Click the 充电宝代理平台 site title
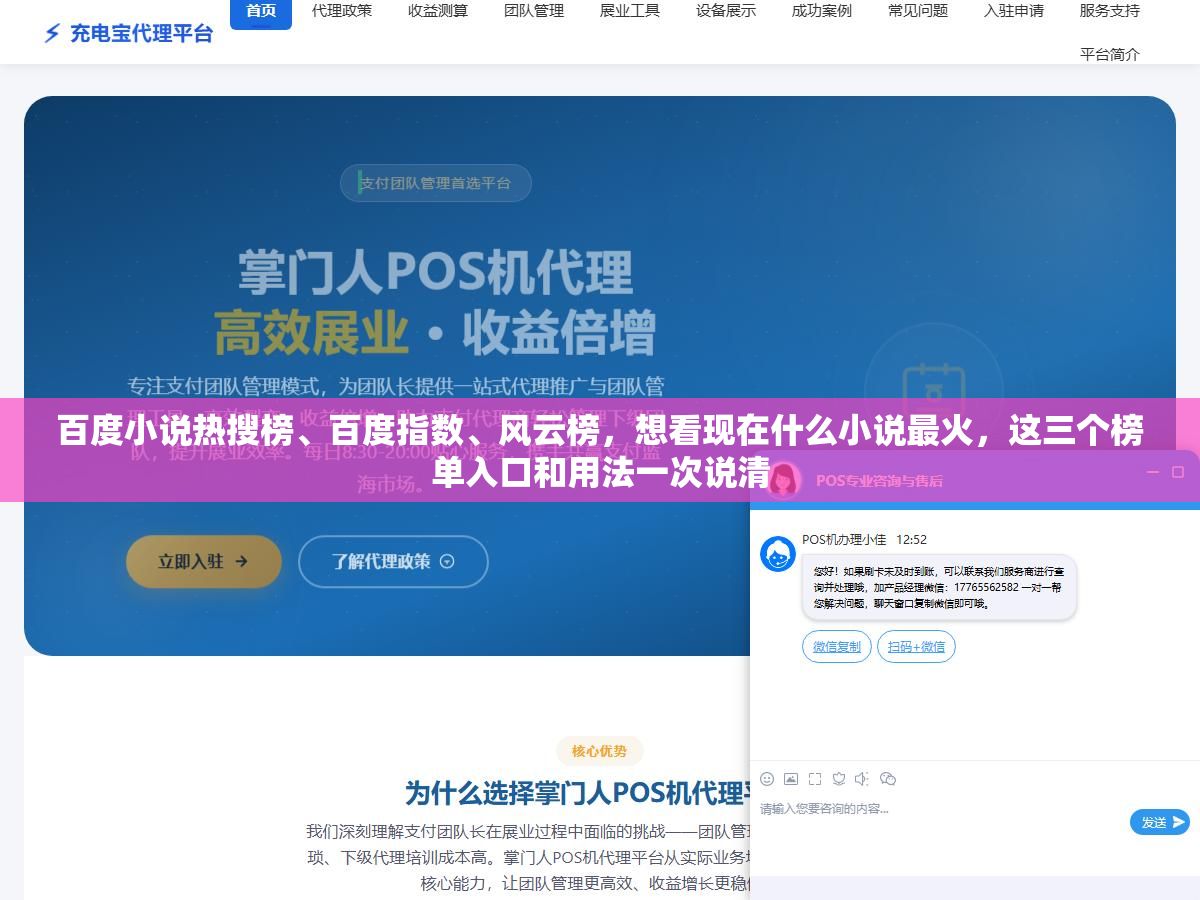 click(x=141, y=33)
